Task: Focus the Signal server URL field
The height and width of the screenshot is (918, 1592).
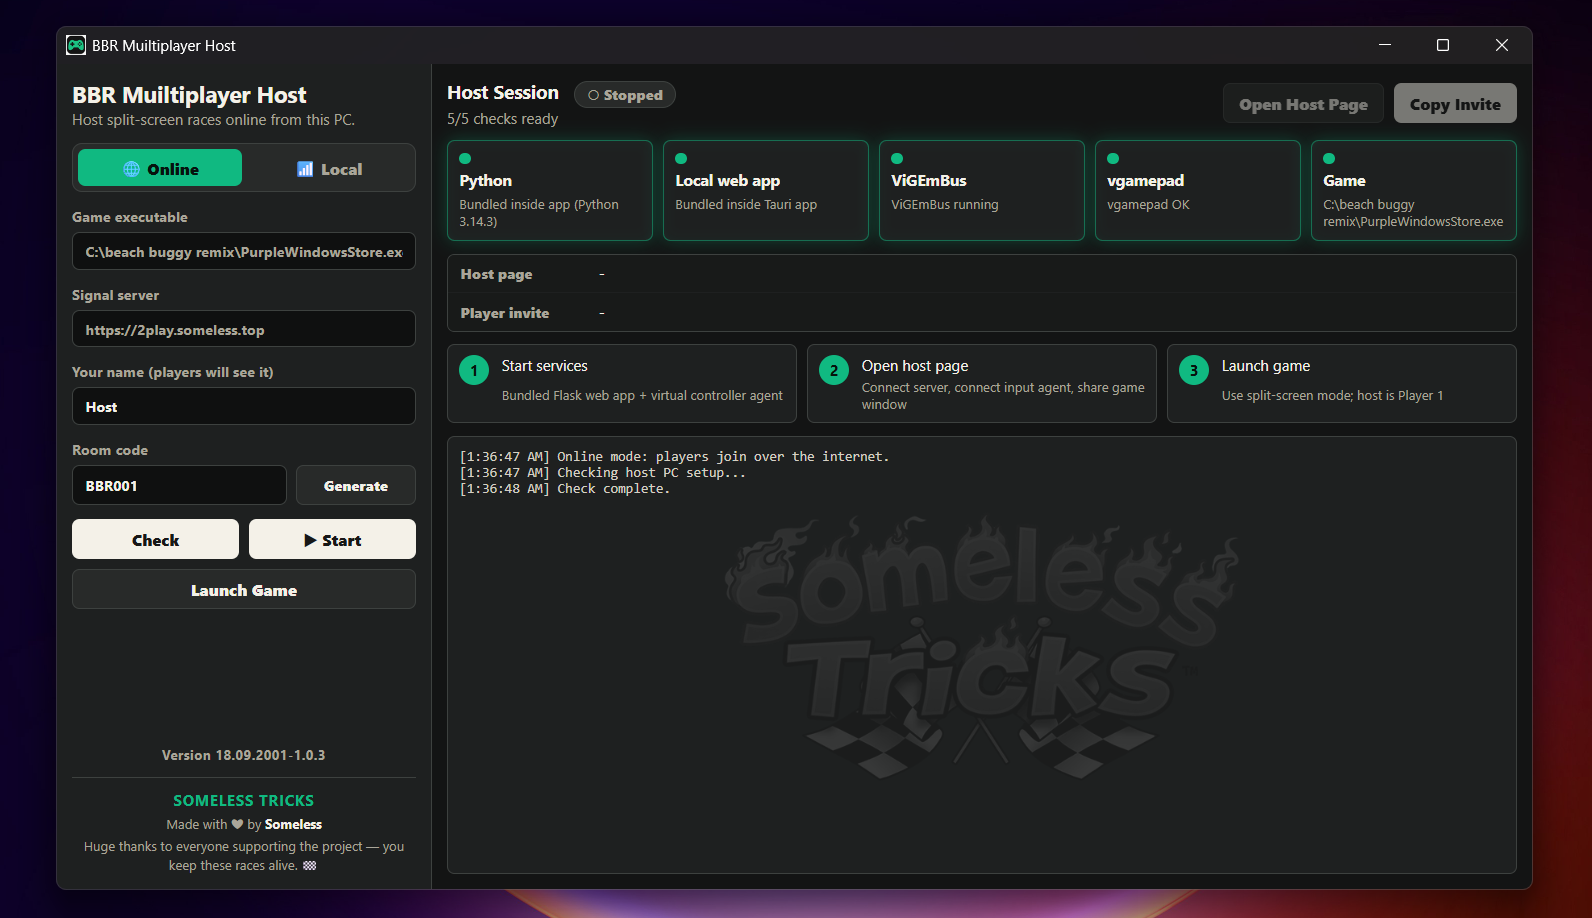Action: pyautogui.click(x=244, y=329)
